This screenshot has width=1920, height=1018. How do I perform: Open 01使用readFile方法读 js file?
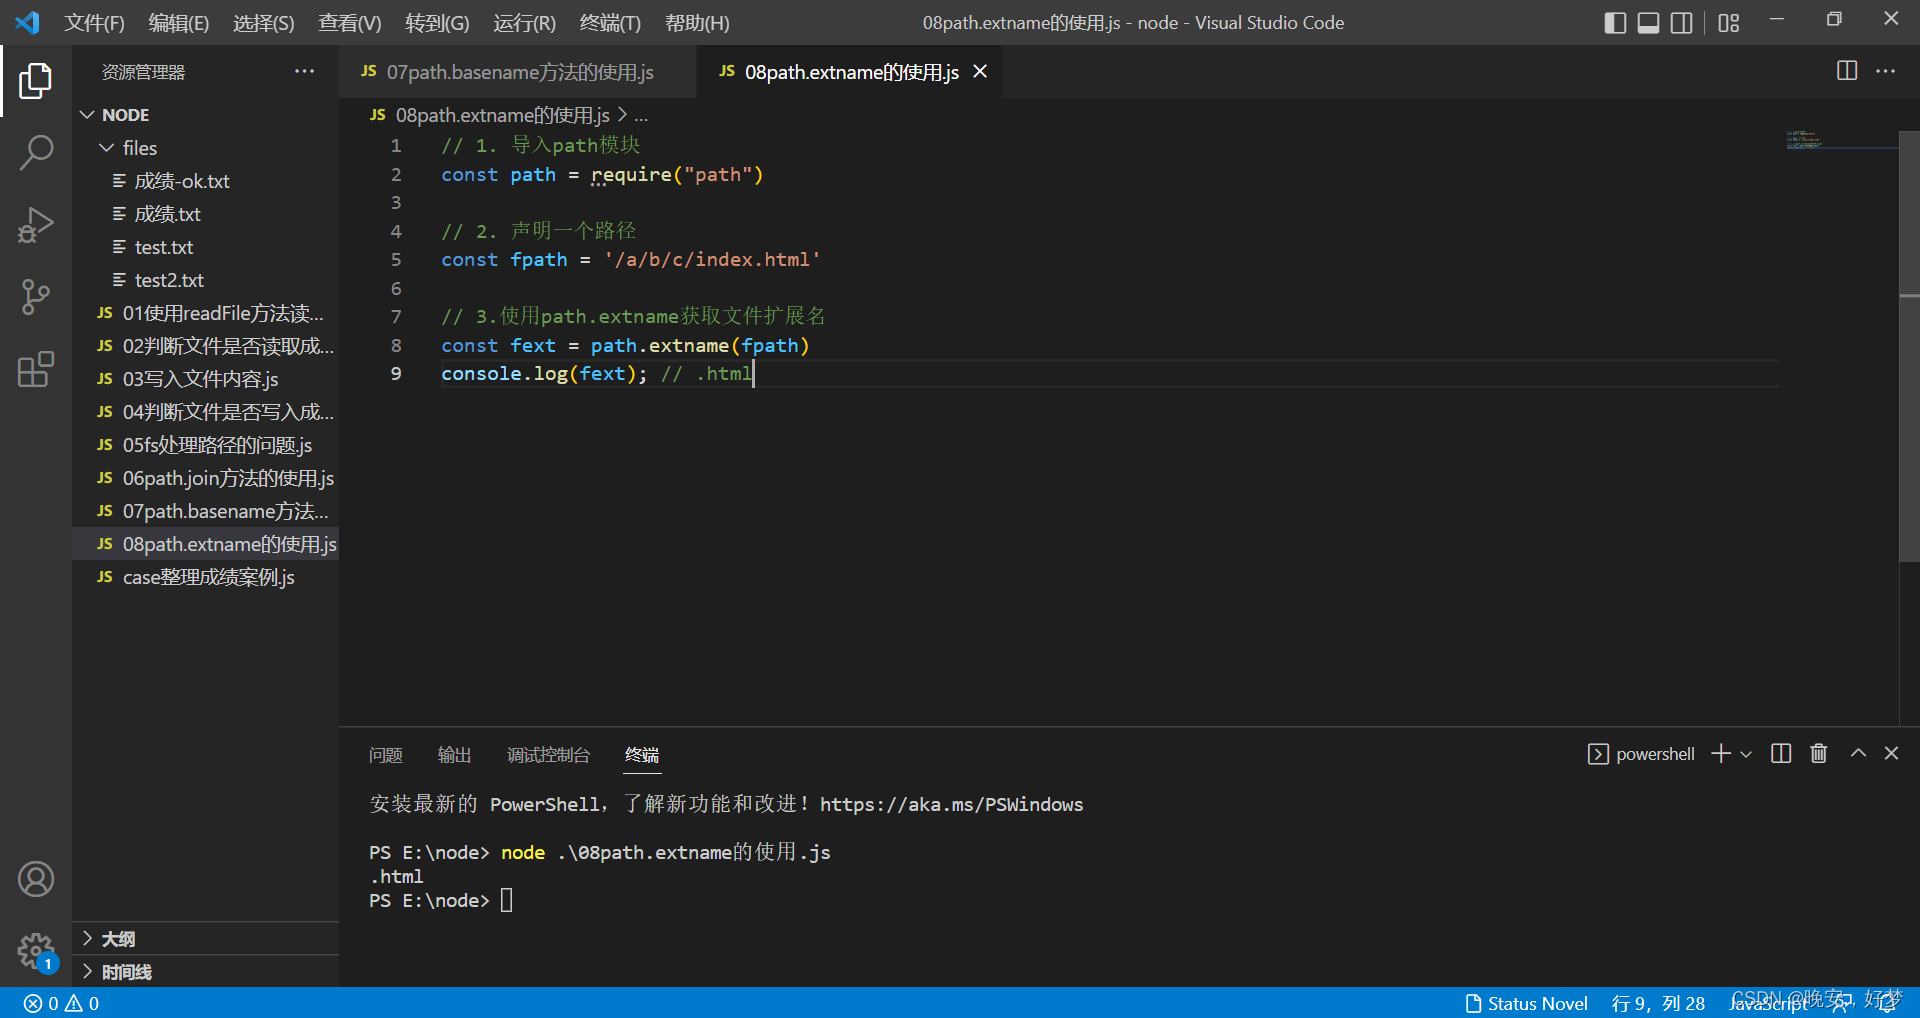coord(205,313)
